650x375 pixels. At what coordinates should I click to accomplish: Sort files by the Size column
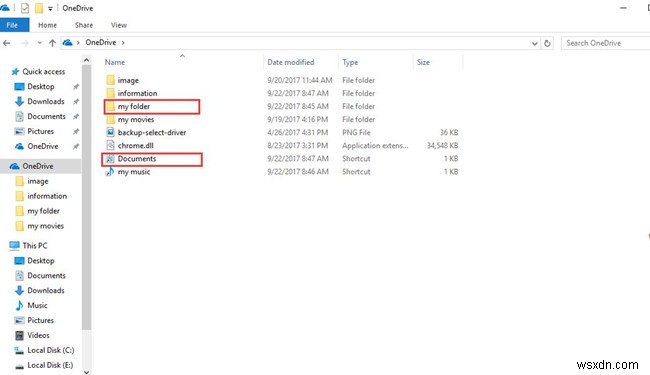click(x=423, y=62)
